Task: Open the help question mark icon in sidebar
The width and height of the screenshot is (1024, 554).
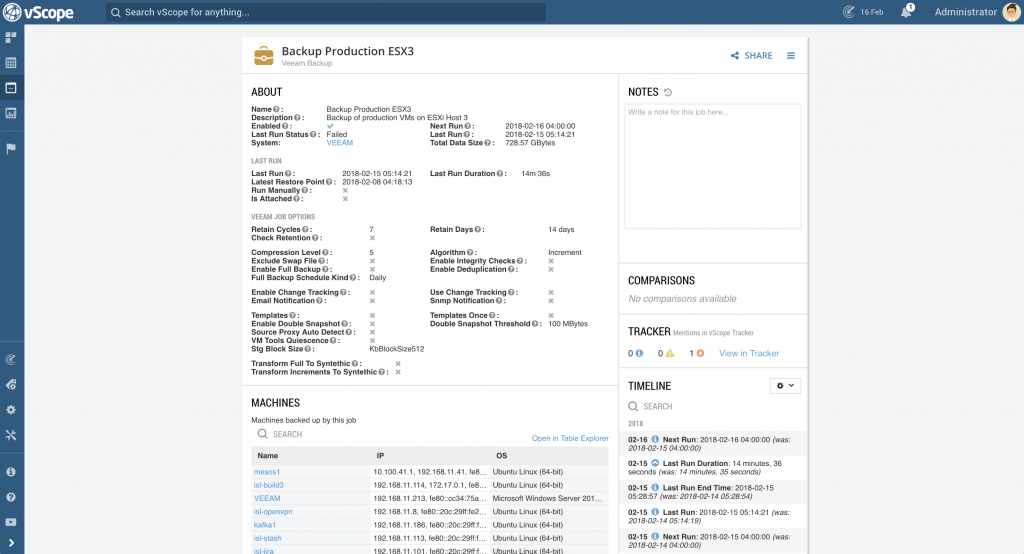Action: pos(10,497)
